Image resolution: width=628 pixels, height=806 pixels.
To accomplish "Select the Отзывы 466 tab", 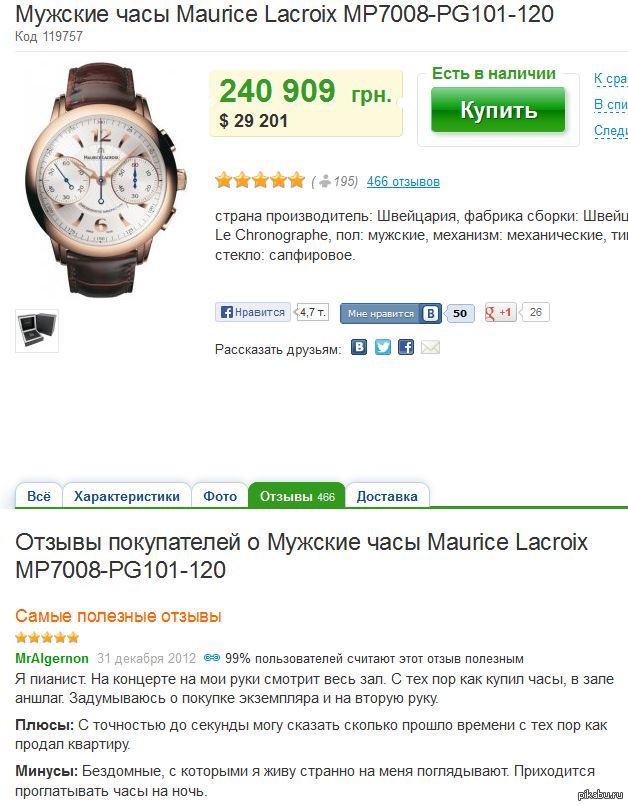I will (297, 496).
